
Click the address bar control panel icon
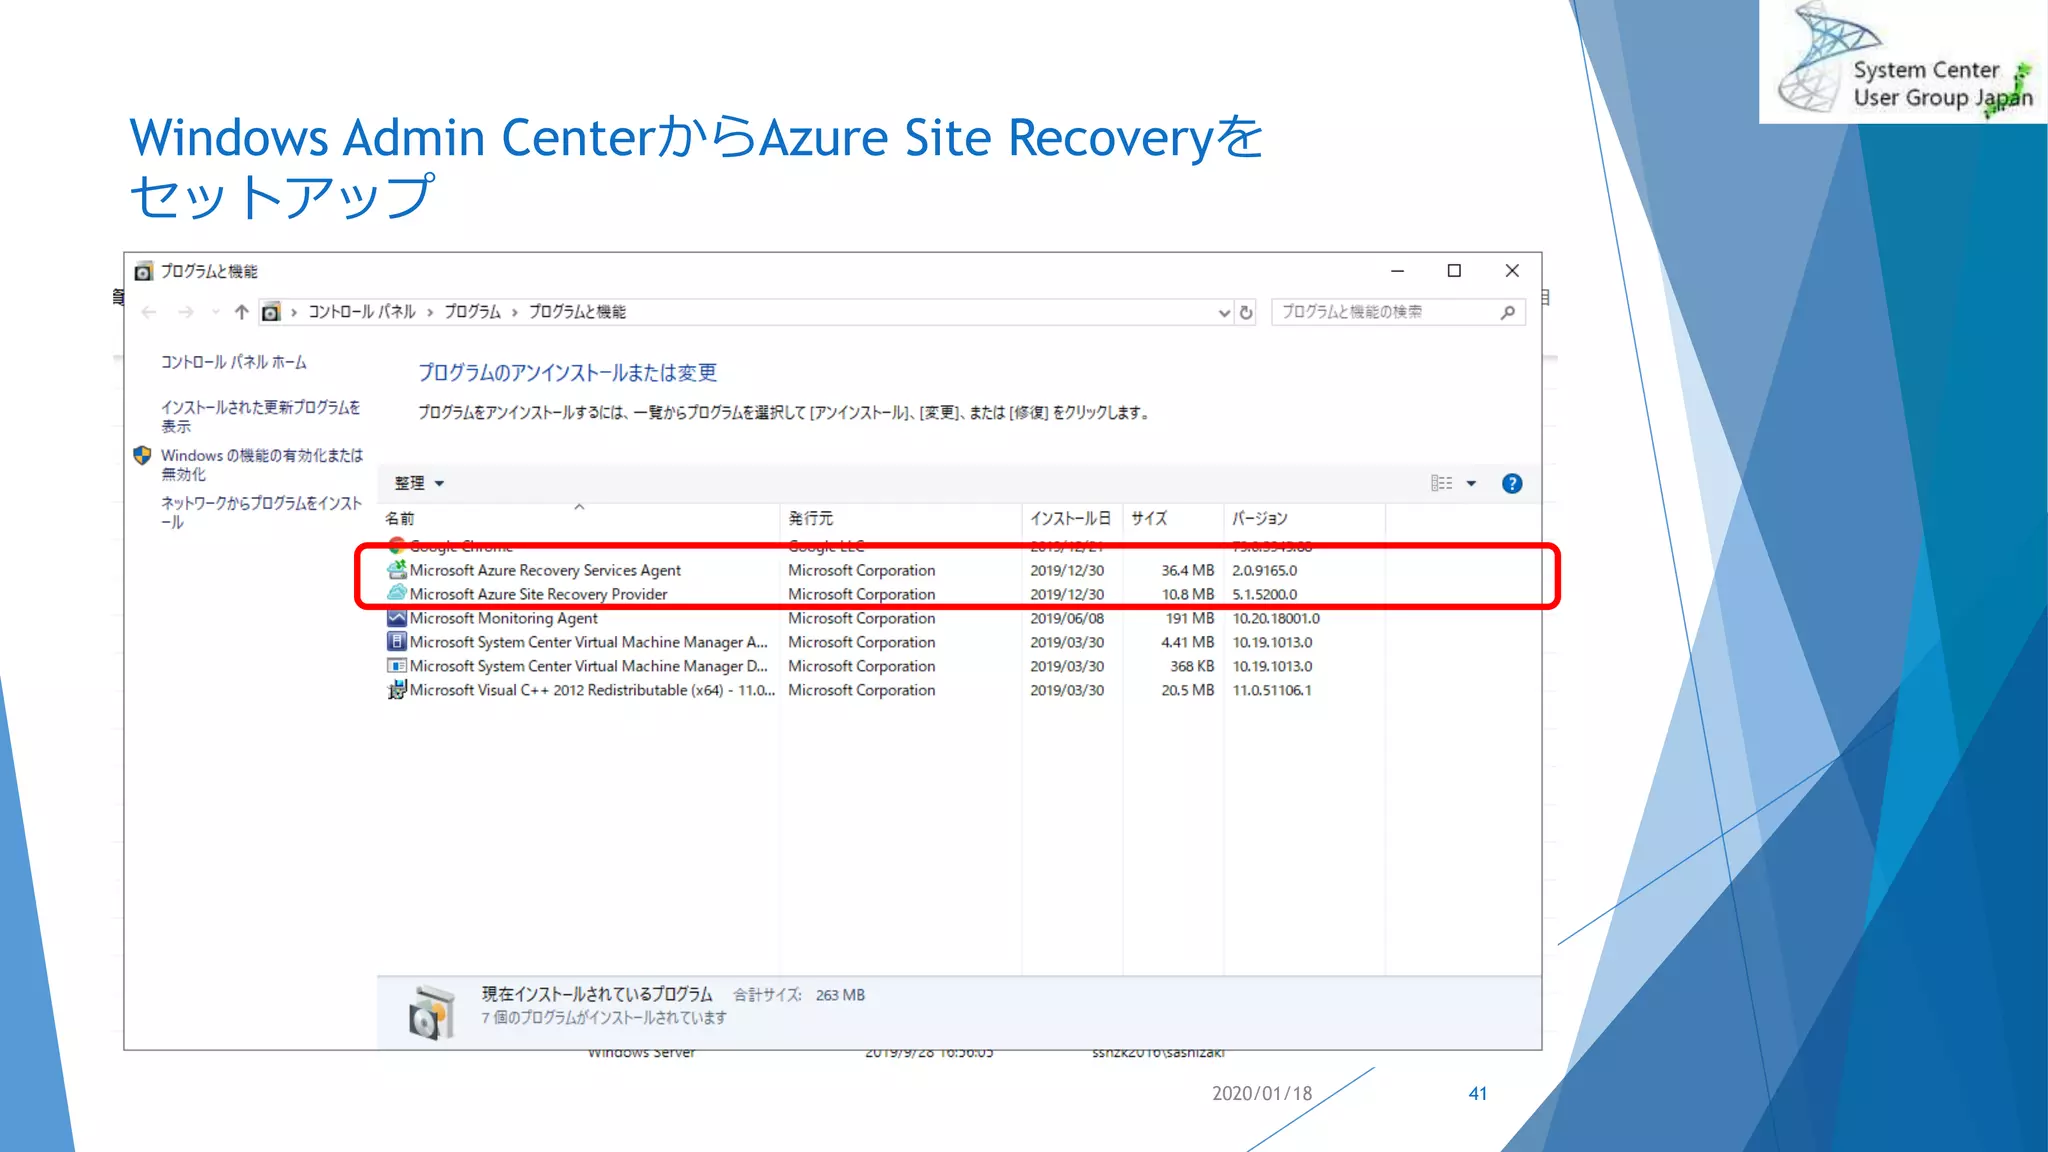click(271, 312)
